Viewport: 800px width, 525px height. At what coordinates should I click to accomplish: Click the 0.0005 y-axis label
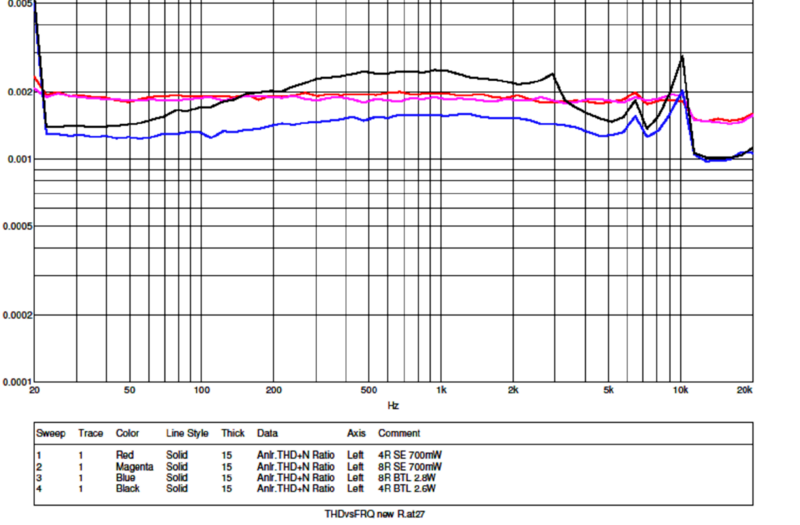point(16,227)
